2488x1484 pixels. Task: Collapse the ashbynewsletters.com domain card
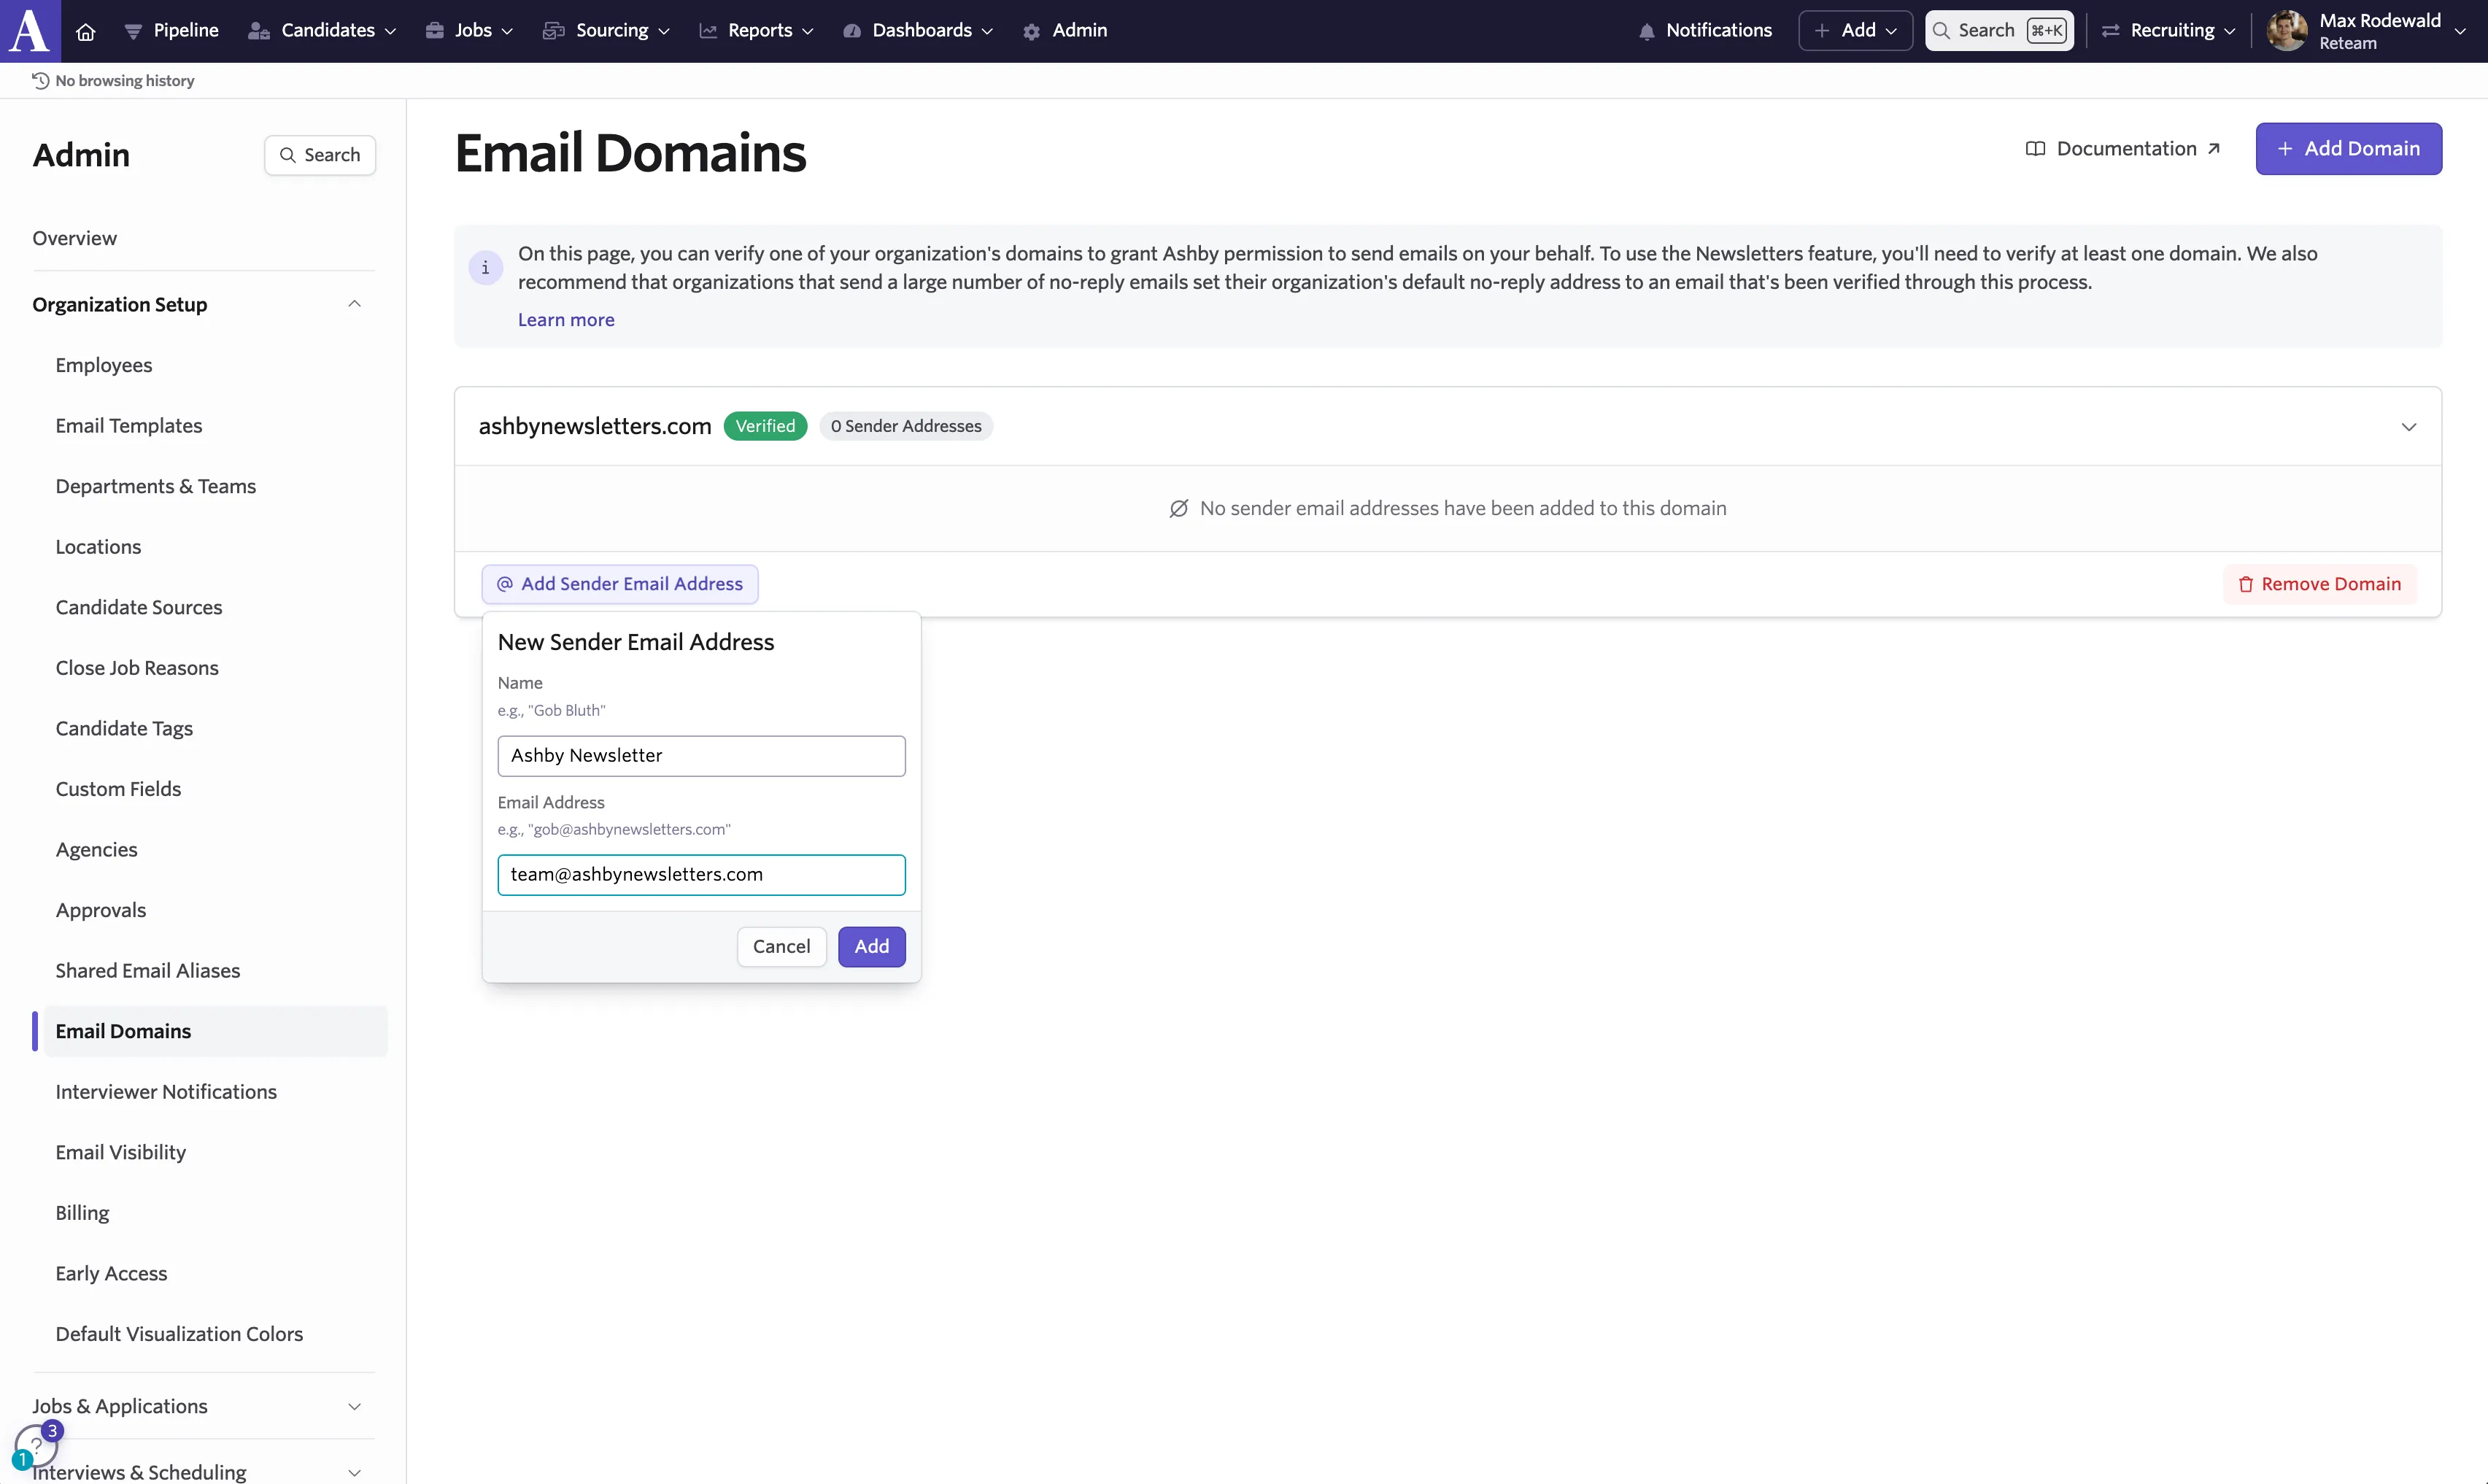(2409, 427)
